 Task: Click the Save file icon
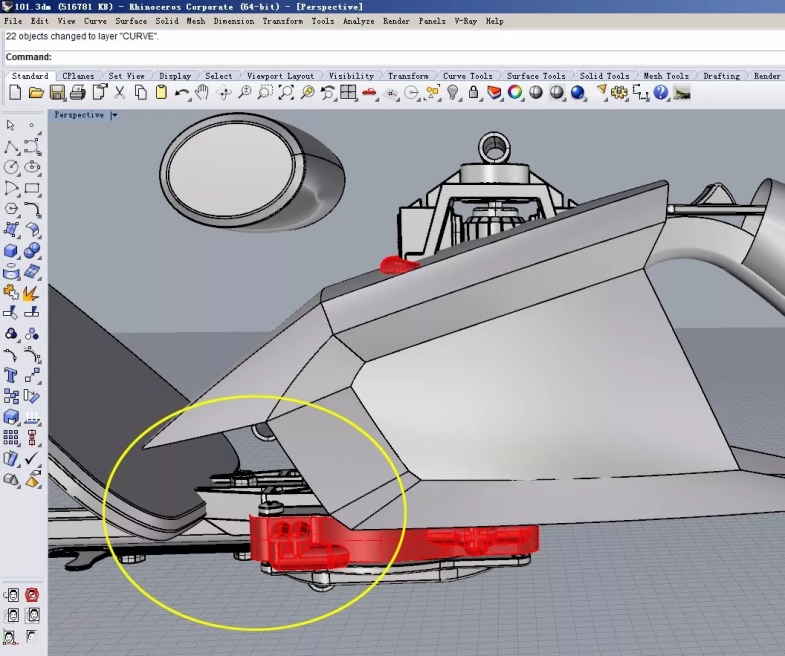pyautogui.click(x=57, y=93)
